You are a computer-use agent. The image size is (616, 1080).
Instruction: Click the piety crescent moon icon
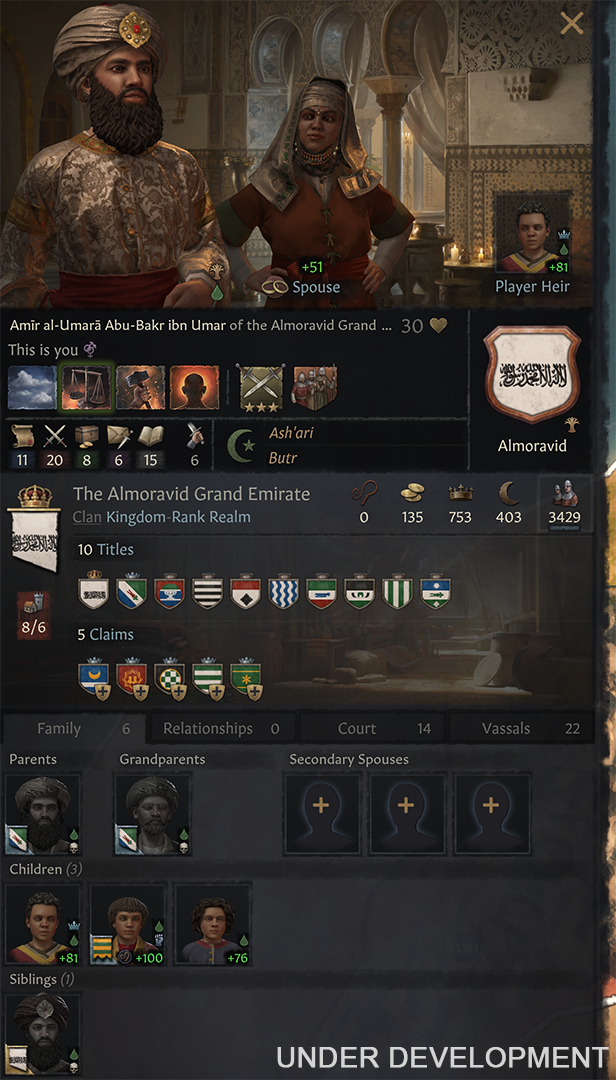coord(509,493)
